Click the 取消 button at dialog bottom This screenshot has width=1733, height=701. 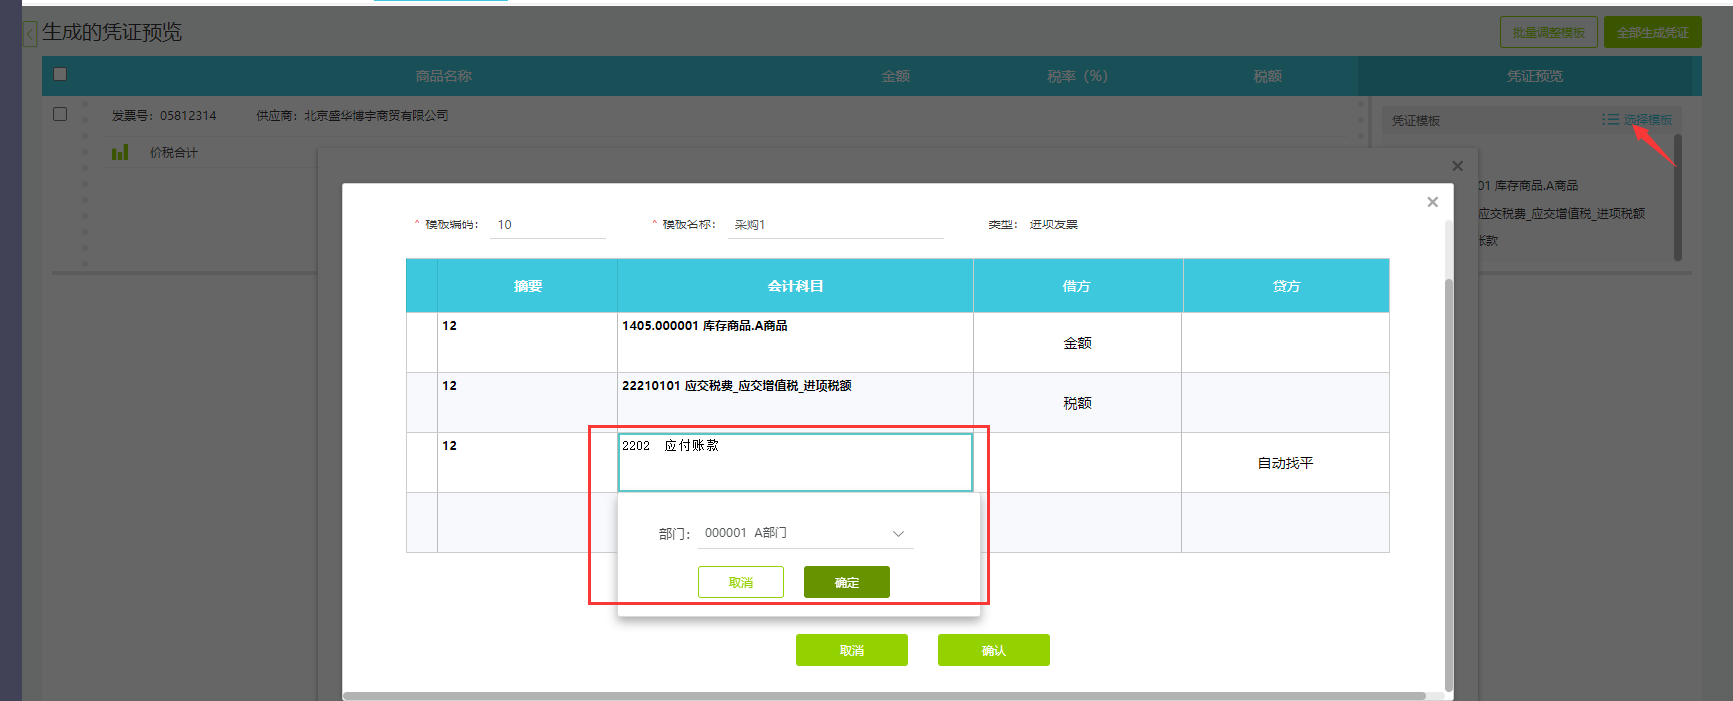click(851, 650)
